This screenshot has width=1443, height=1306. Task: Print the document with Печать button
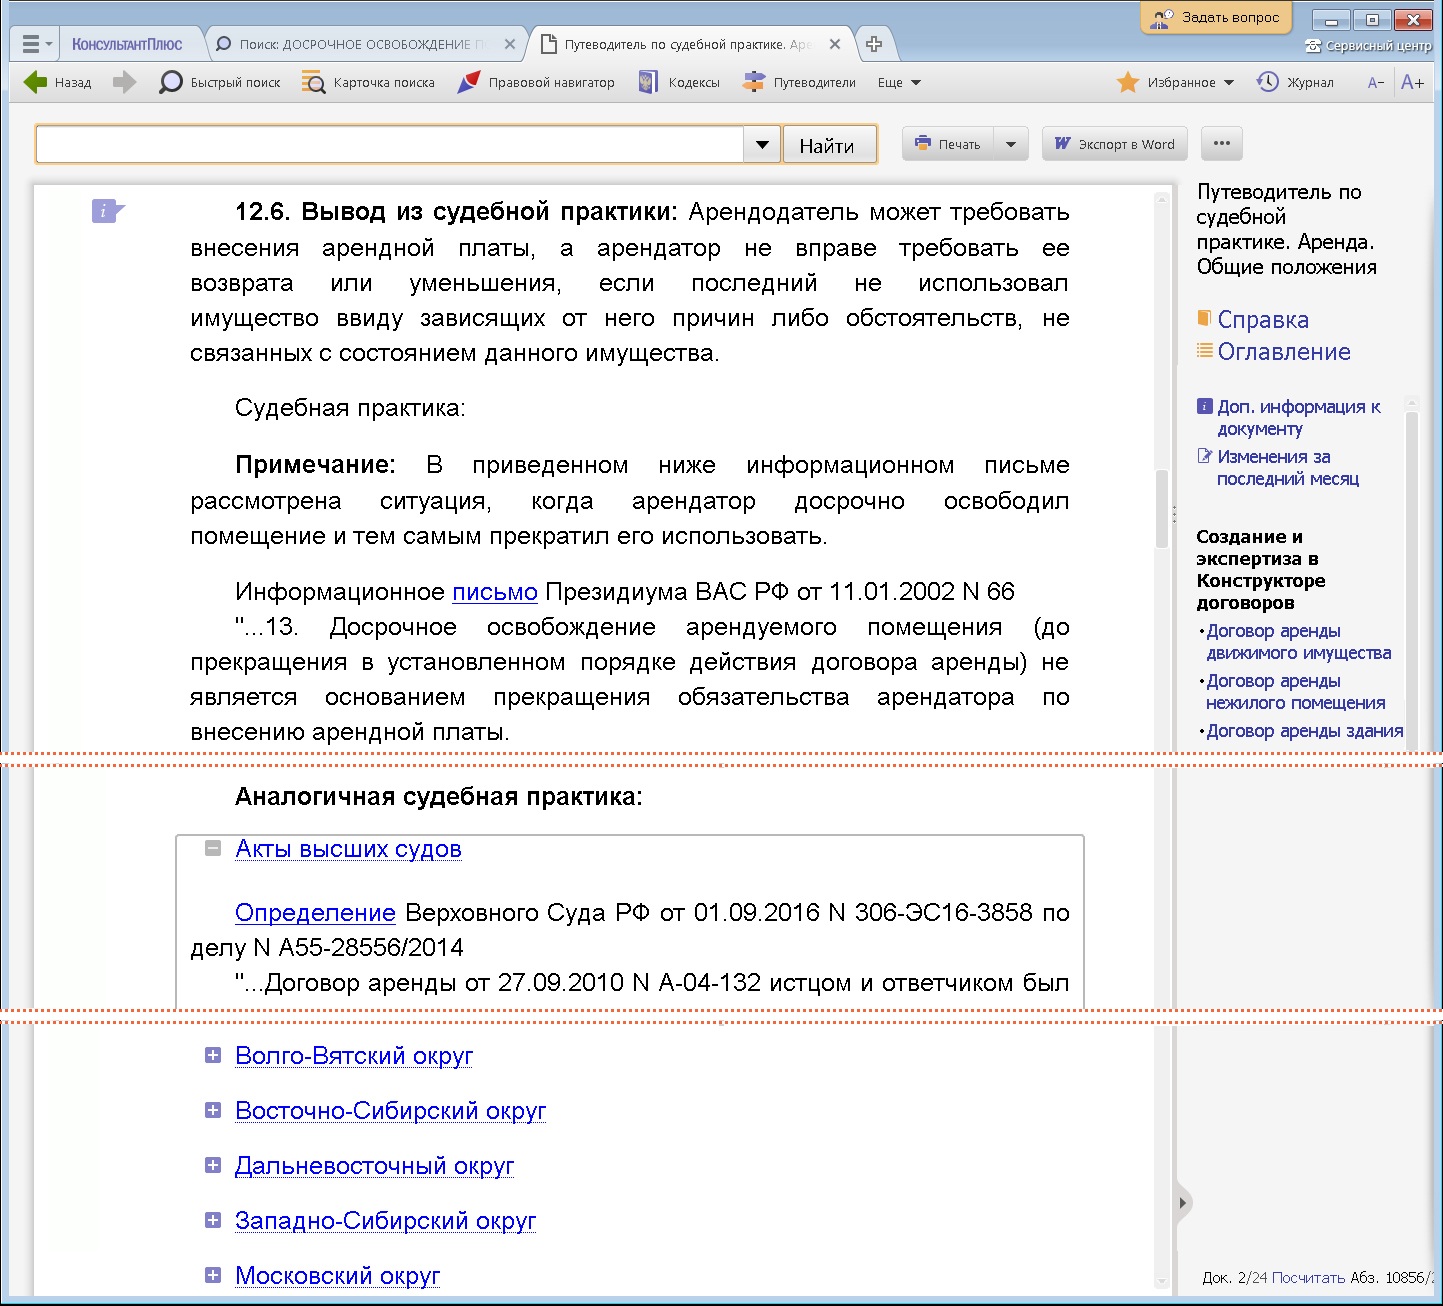(x=948, y=144)
